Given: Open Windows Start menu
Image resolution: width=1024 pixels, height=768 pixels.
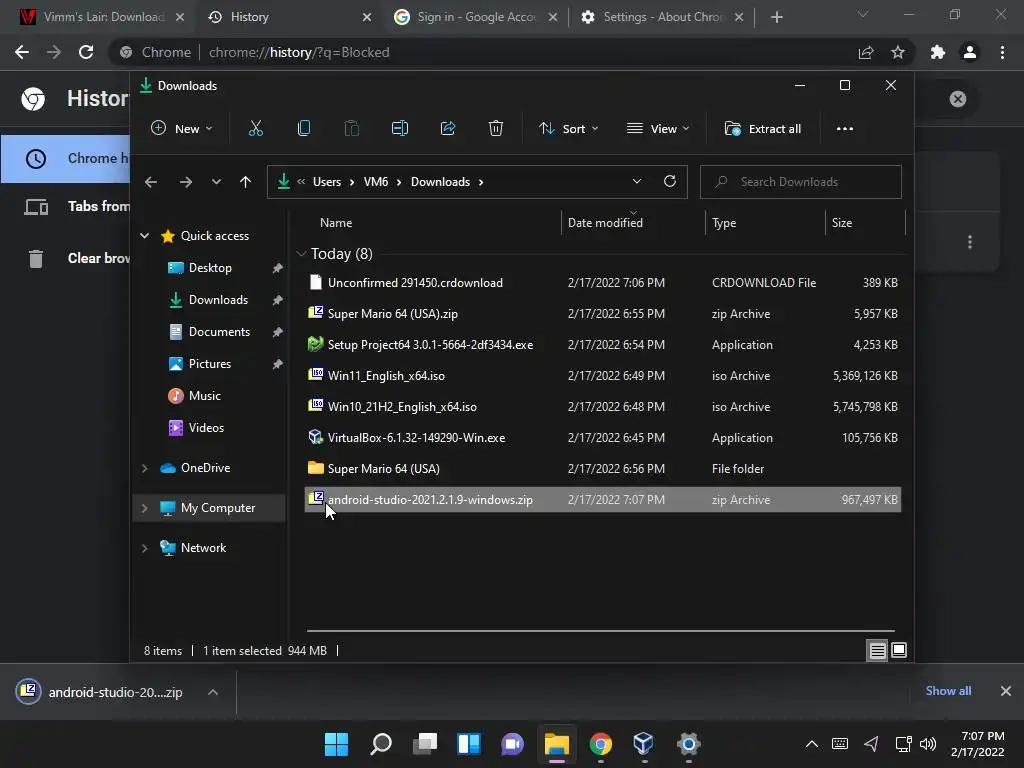Looking at the screenshot, I should tap(336, 744).
